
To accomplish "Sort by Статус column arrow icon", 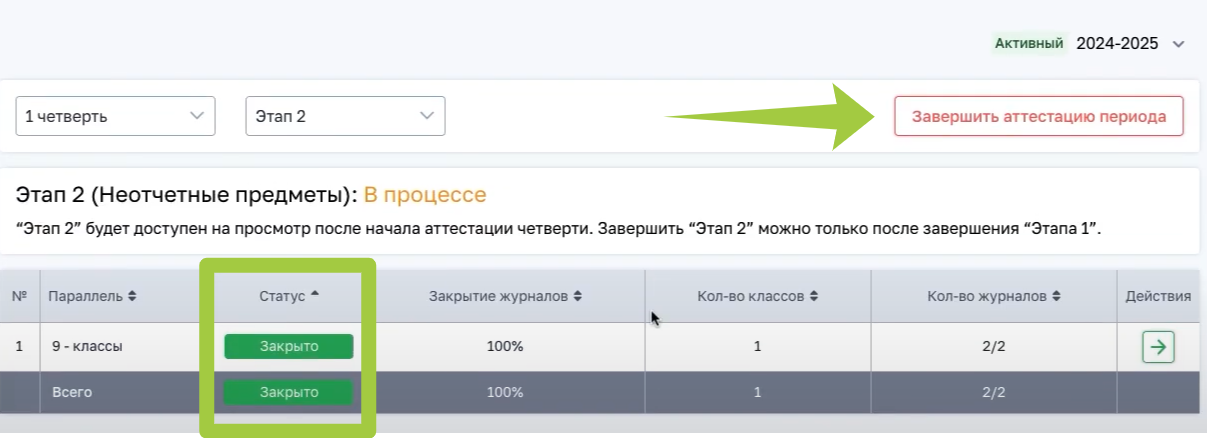I will pos(315,295).
